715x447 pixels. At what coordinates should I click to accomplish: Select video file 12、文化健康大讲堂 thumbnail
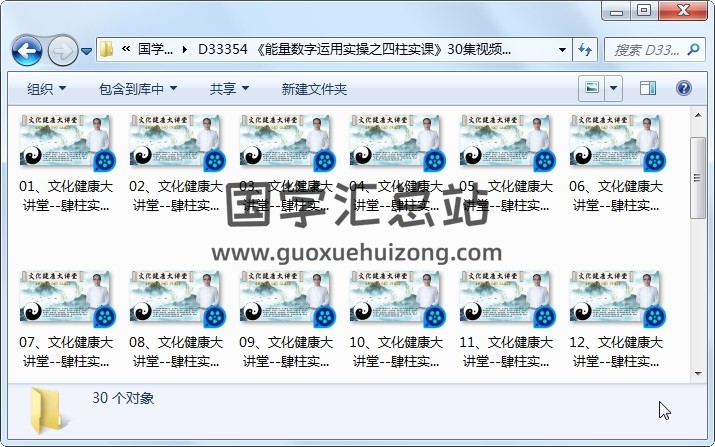tap(616, 299)
